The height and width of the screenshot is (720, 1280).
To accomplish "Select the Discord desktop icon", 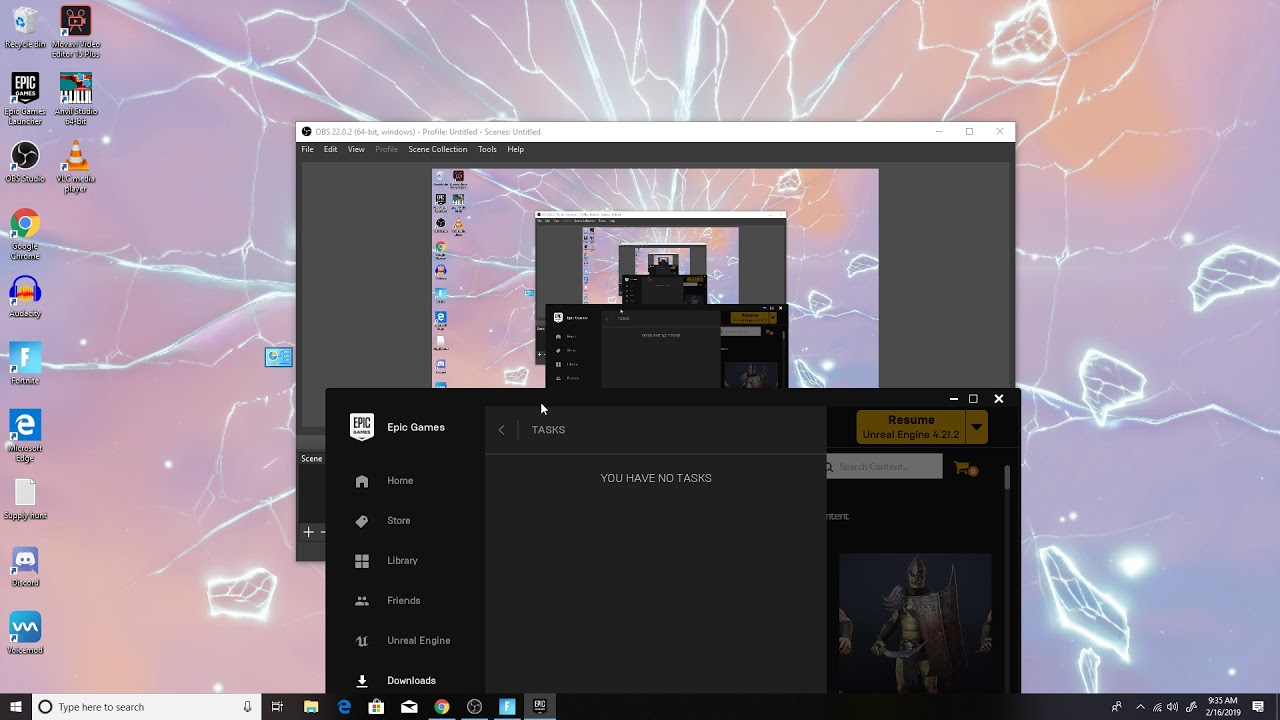I will point(25,566).
